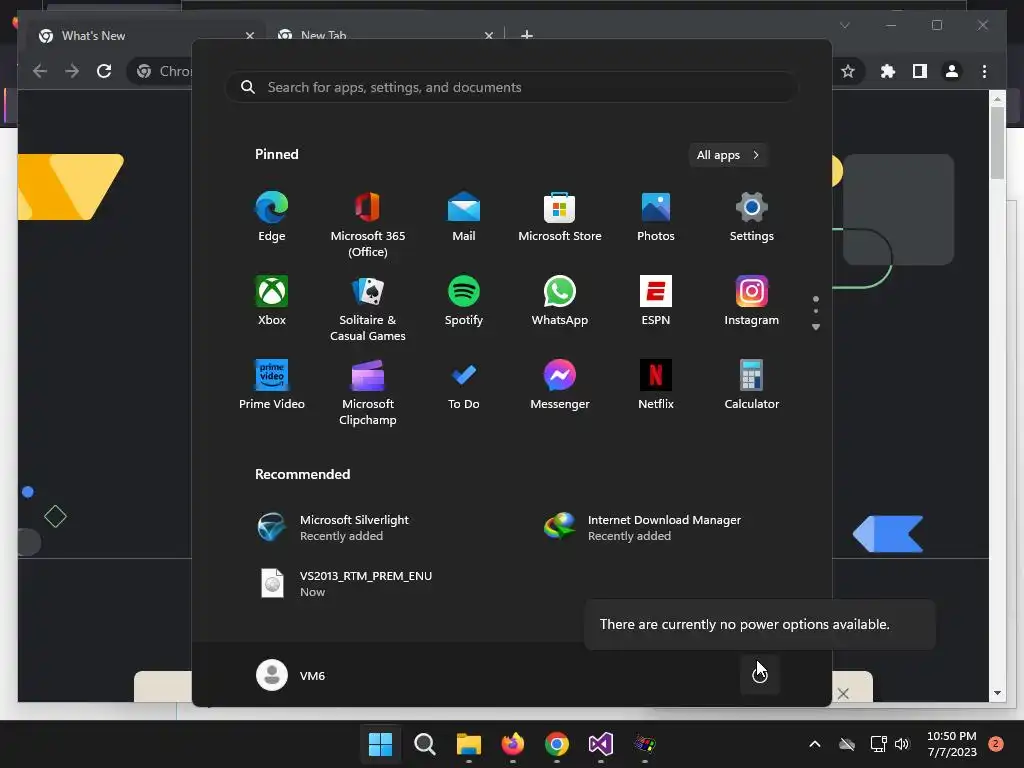This screenshot has height=768, width=1024.
Task: Open File Explorer from taskbar
Action: tap(468, 744)
